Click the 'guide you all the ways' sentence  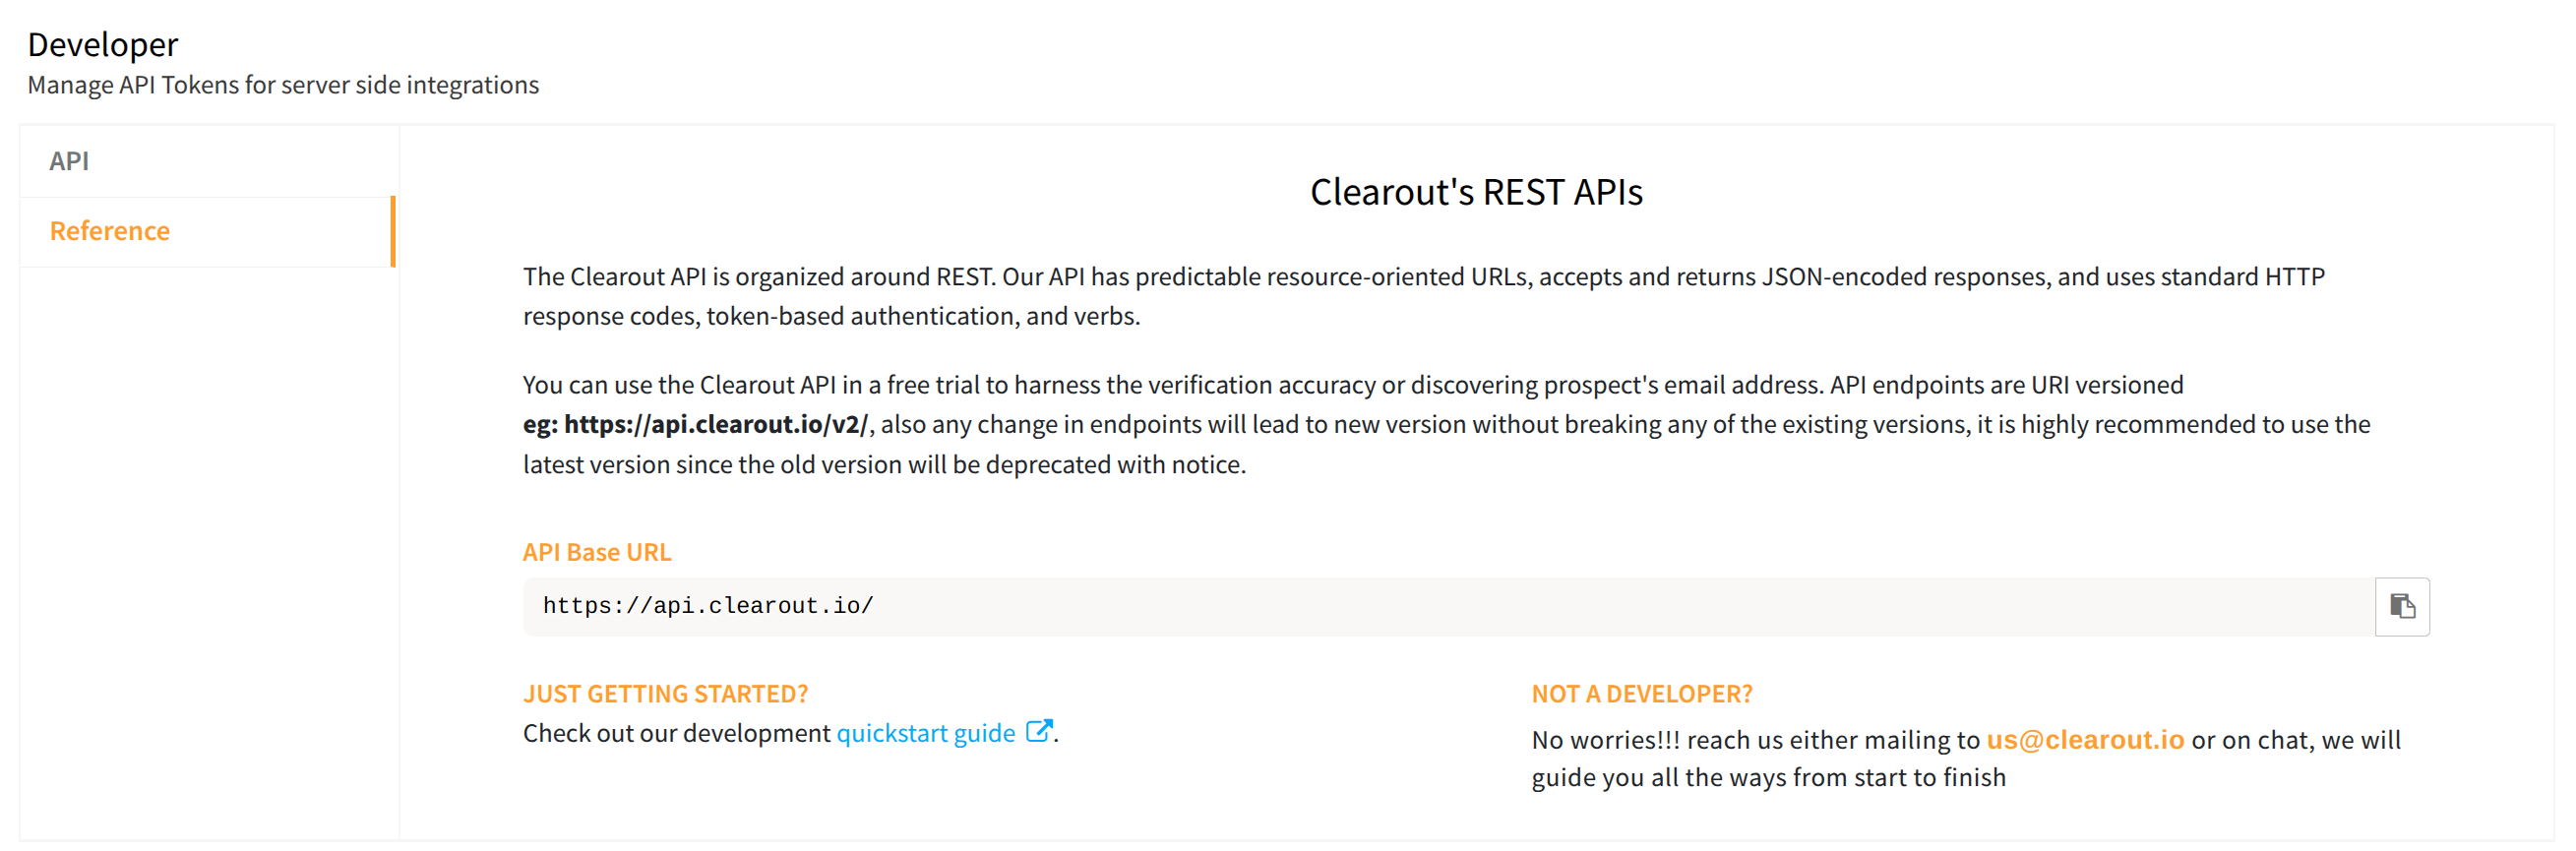pos(1768,778)
